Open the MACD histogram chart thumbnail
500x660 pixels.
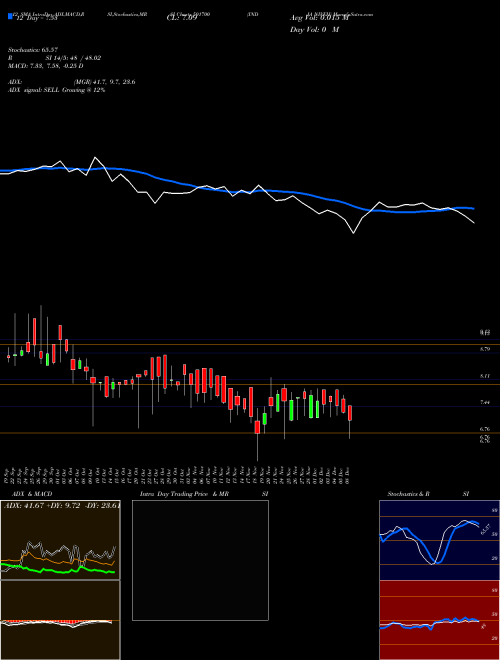click(x=60, y=620)
